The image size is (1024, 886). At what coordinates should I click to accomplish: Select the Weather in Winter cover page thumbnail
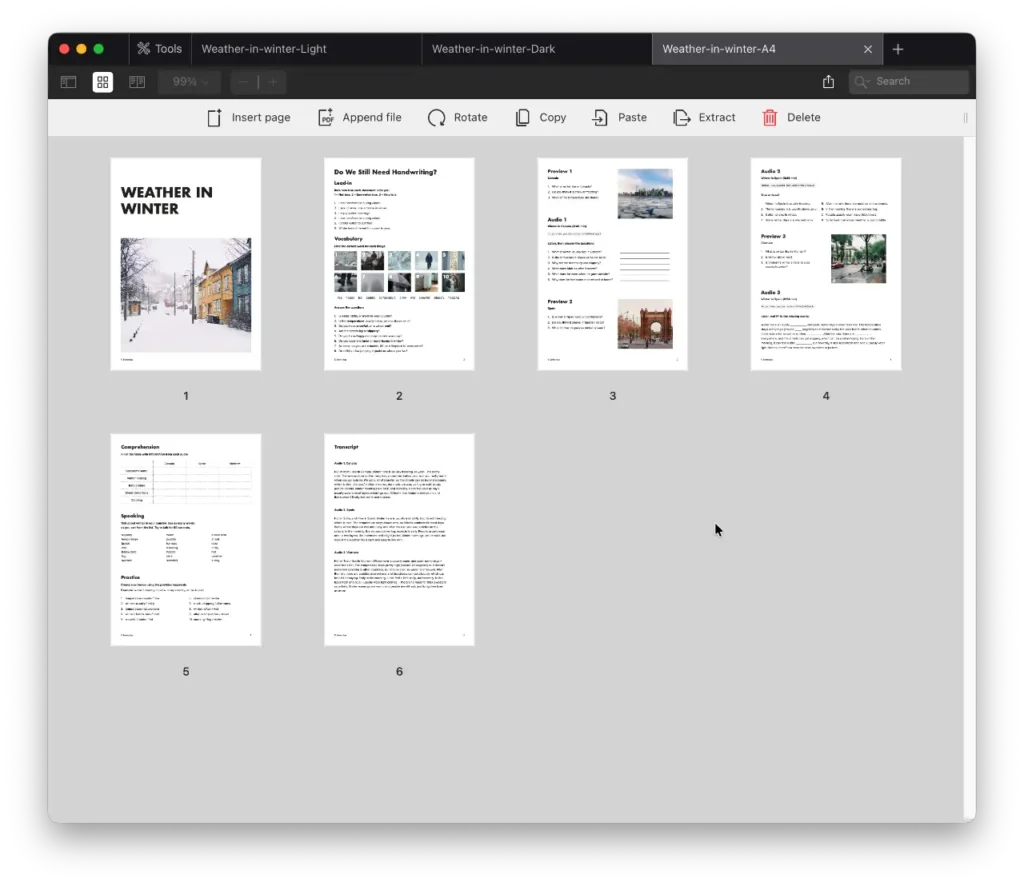pos(186,264)
